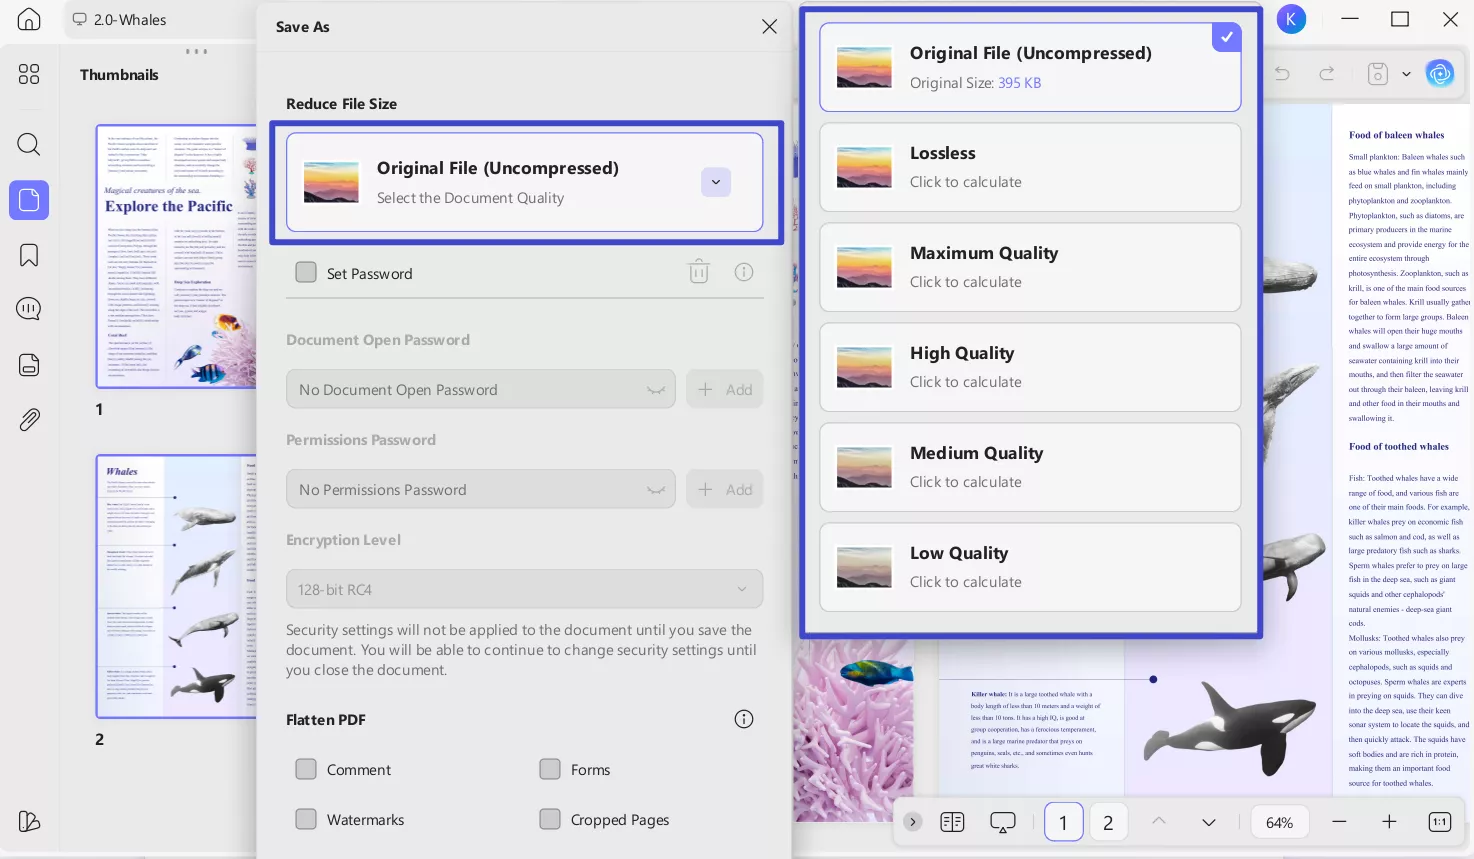Zoom out with the minus icon
The width and height of the screenshot is (1474, 859).
coord(1340,822)
